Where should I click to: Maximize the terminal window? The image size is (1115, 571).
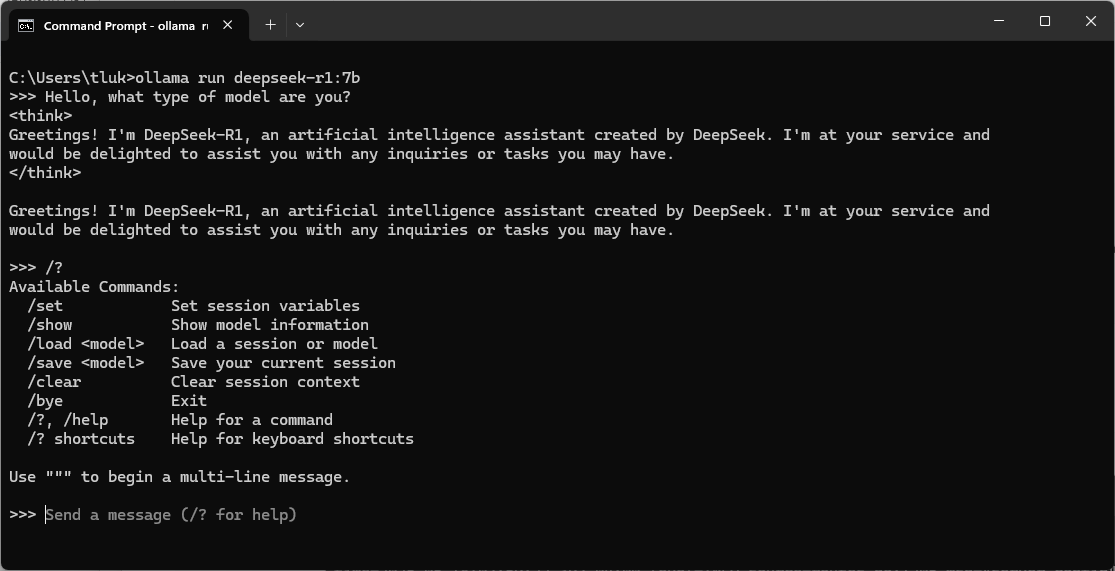(x=1045, y=21)
